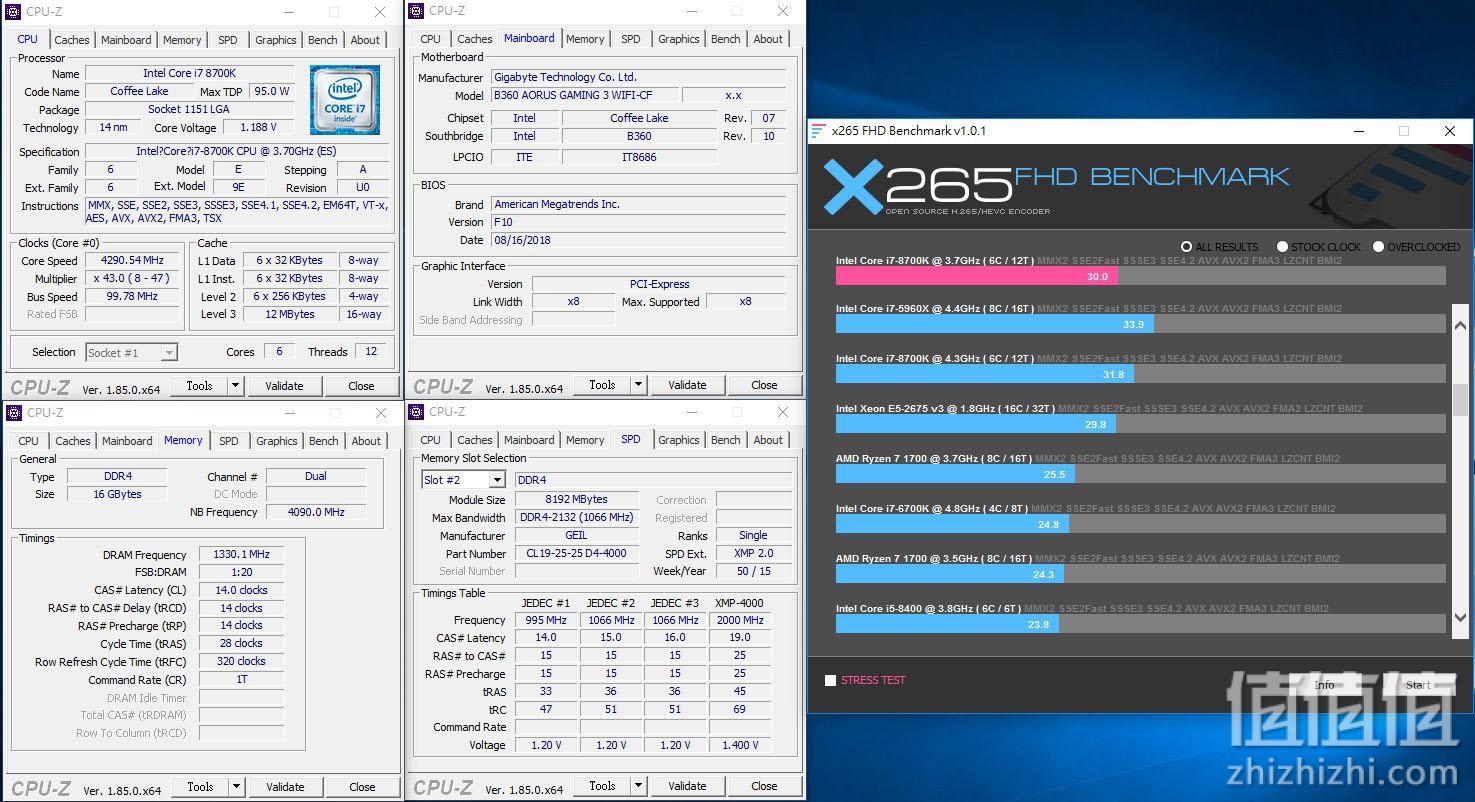Click the BIOS date value 08/16/2018
Viewport: 1475px width, 802px height.
click(639, 240)
